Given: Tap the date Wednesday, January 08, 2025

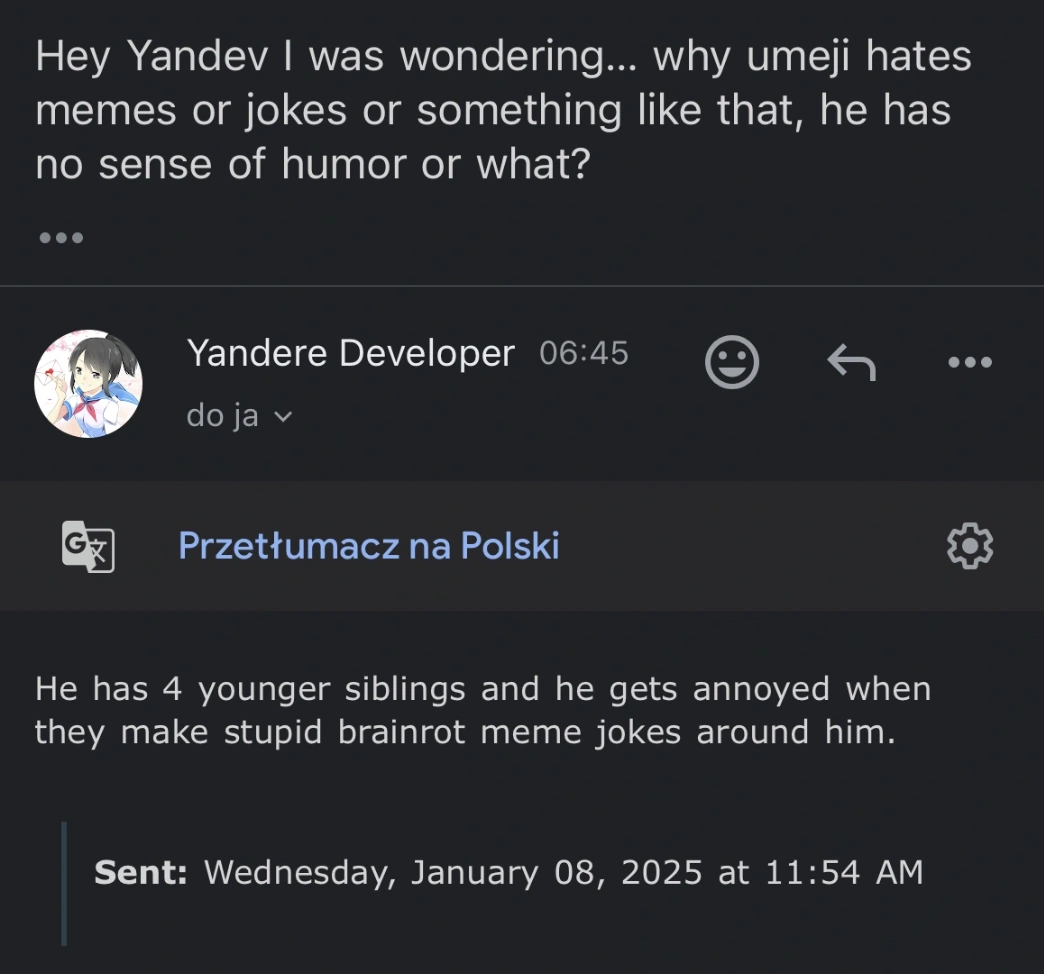Looking at the screenshot, I should tap(455, 872).
